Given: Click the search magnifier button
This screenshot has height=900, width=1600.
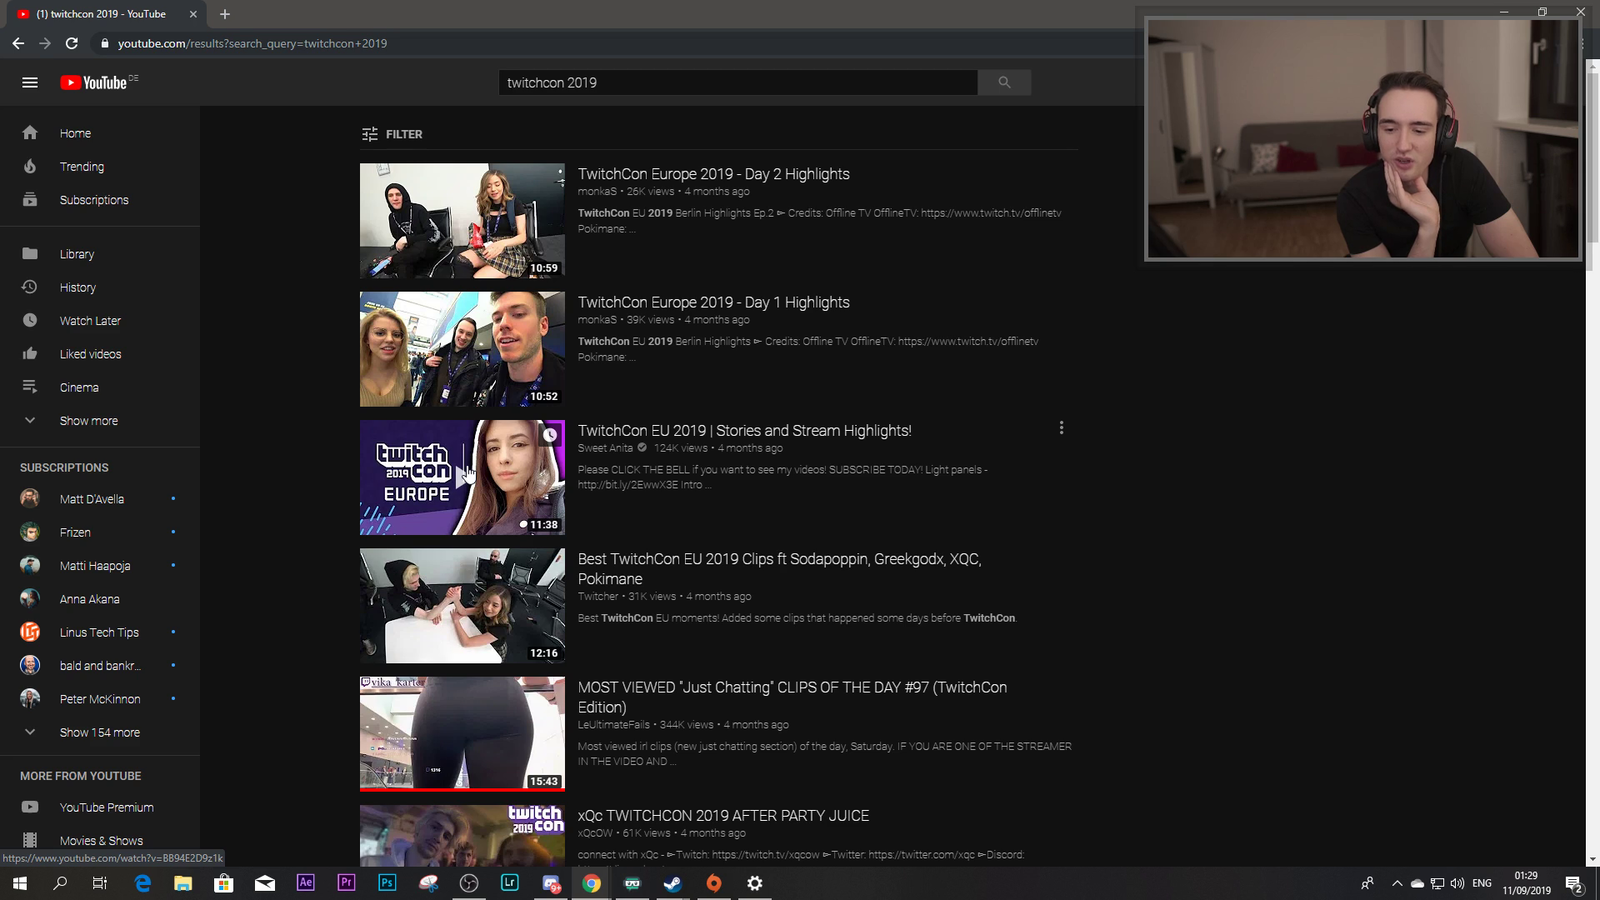Looking at the screenshot, I should [x=1004, y=83].
